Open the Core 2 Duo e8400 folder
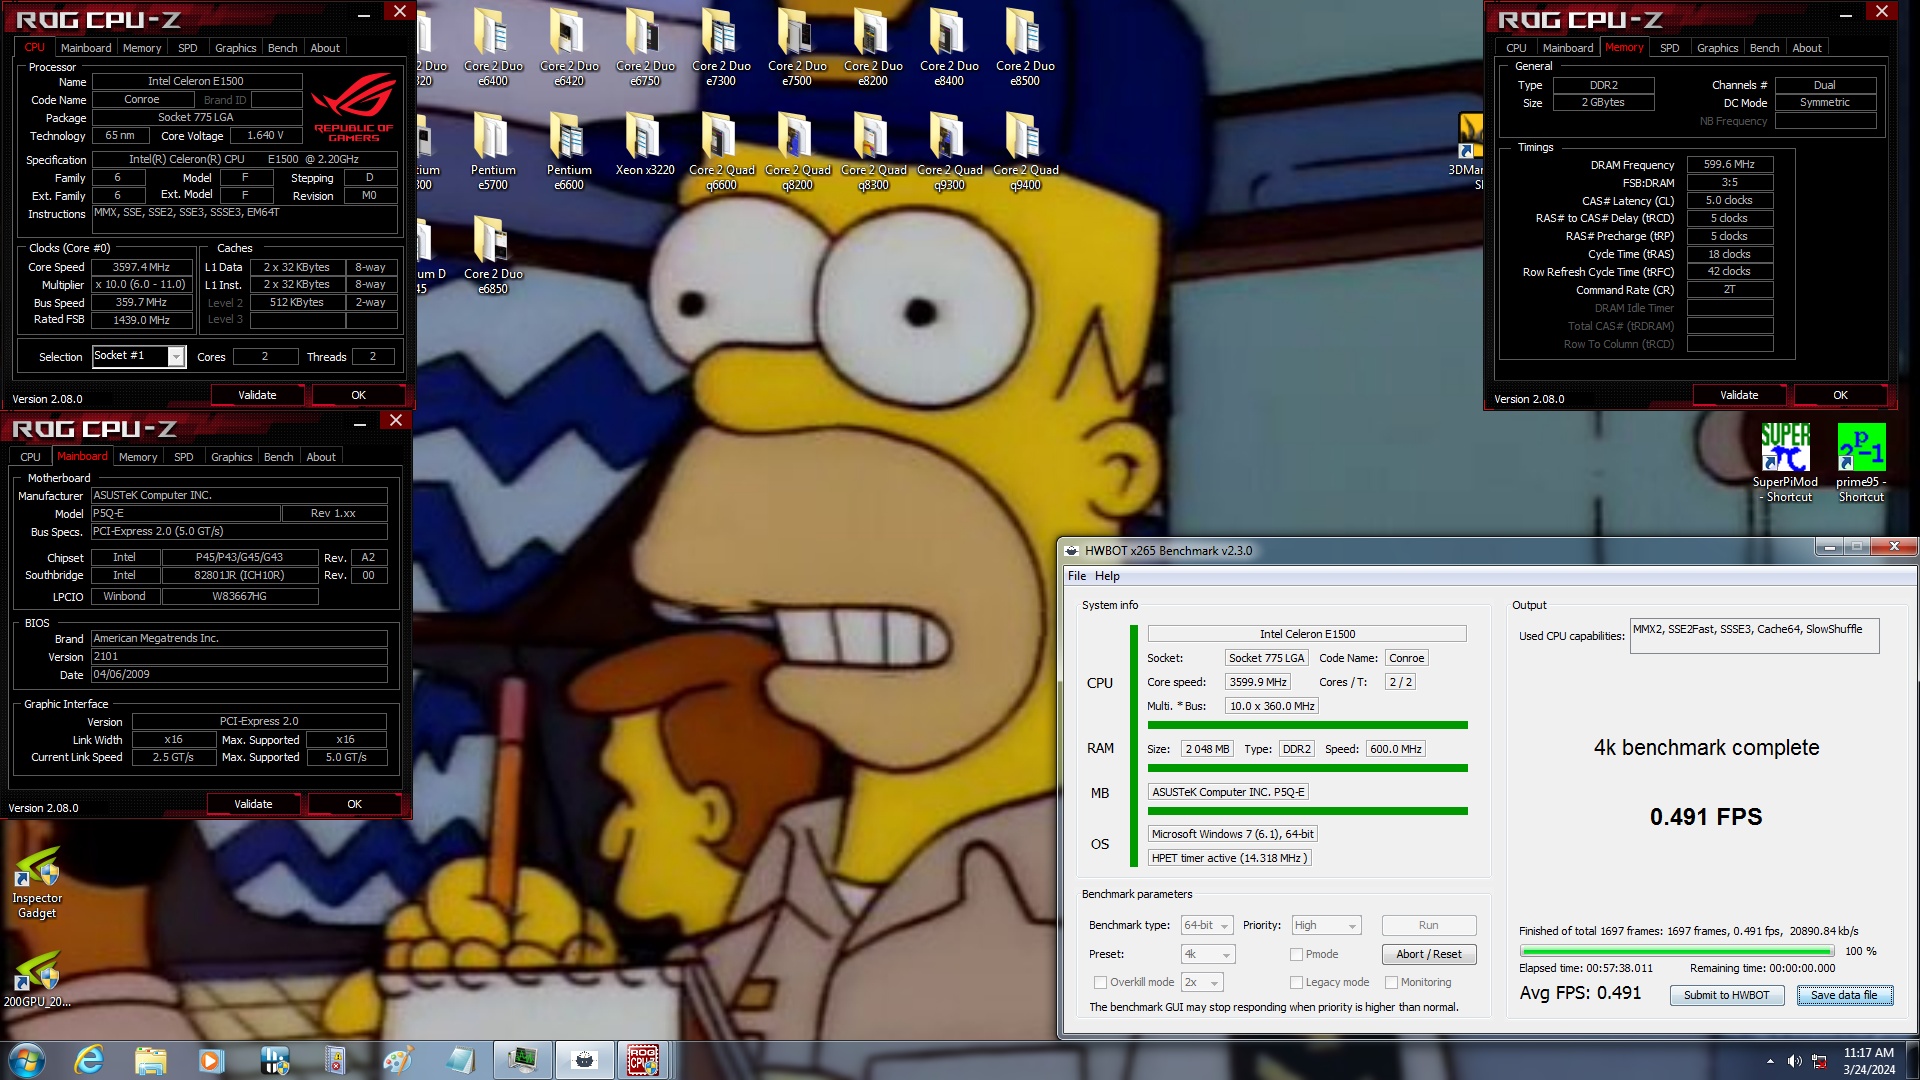 949,47
